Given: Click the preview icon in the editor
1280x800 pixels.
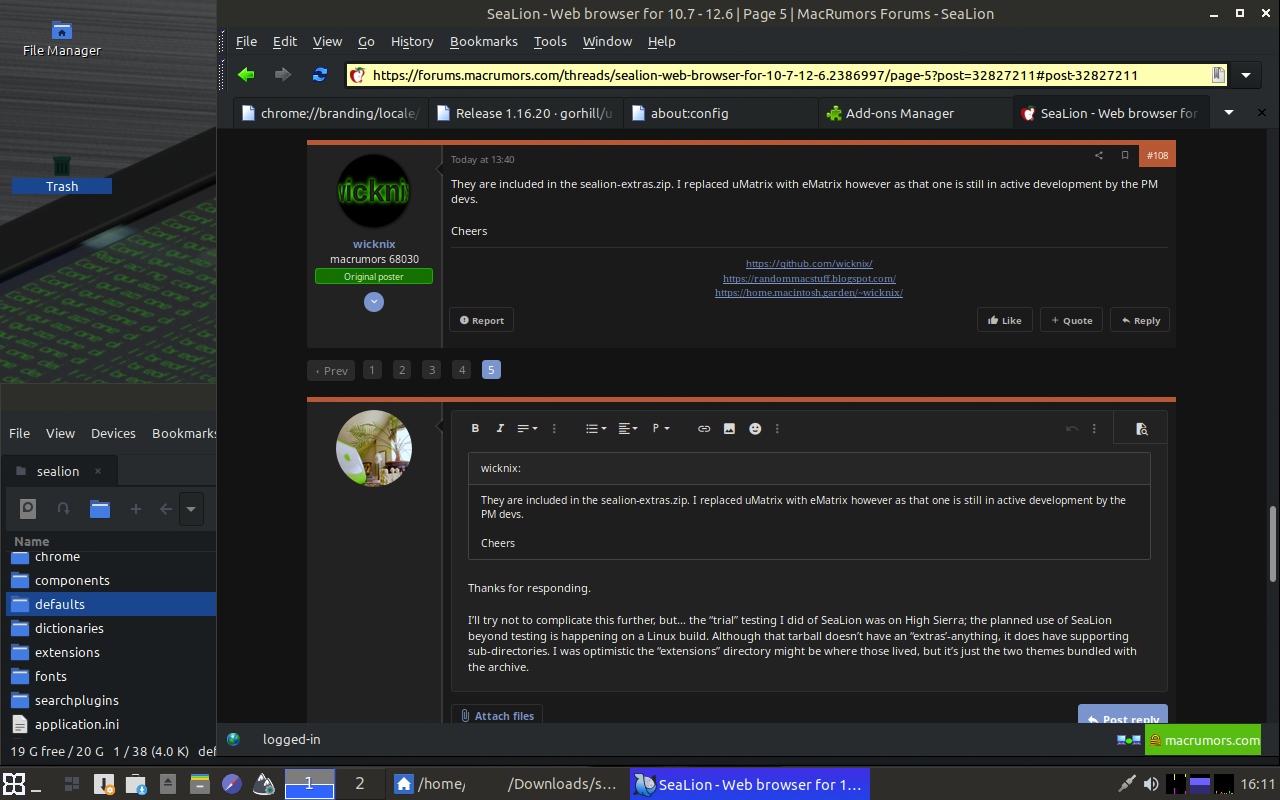Looking at the screenshot, I should tap(1141, 428).
